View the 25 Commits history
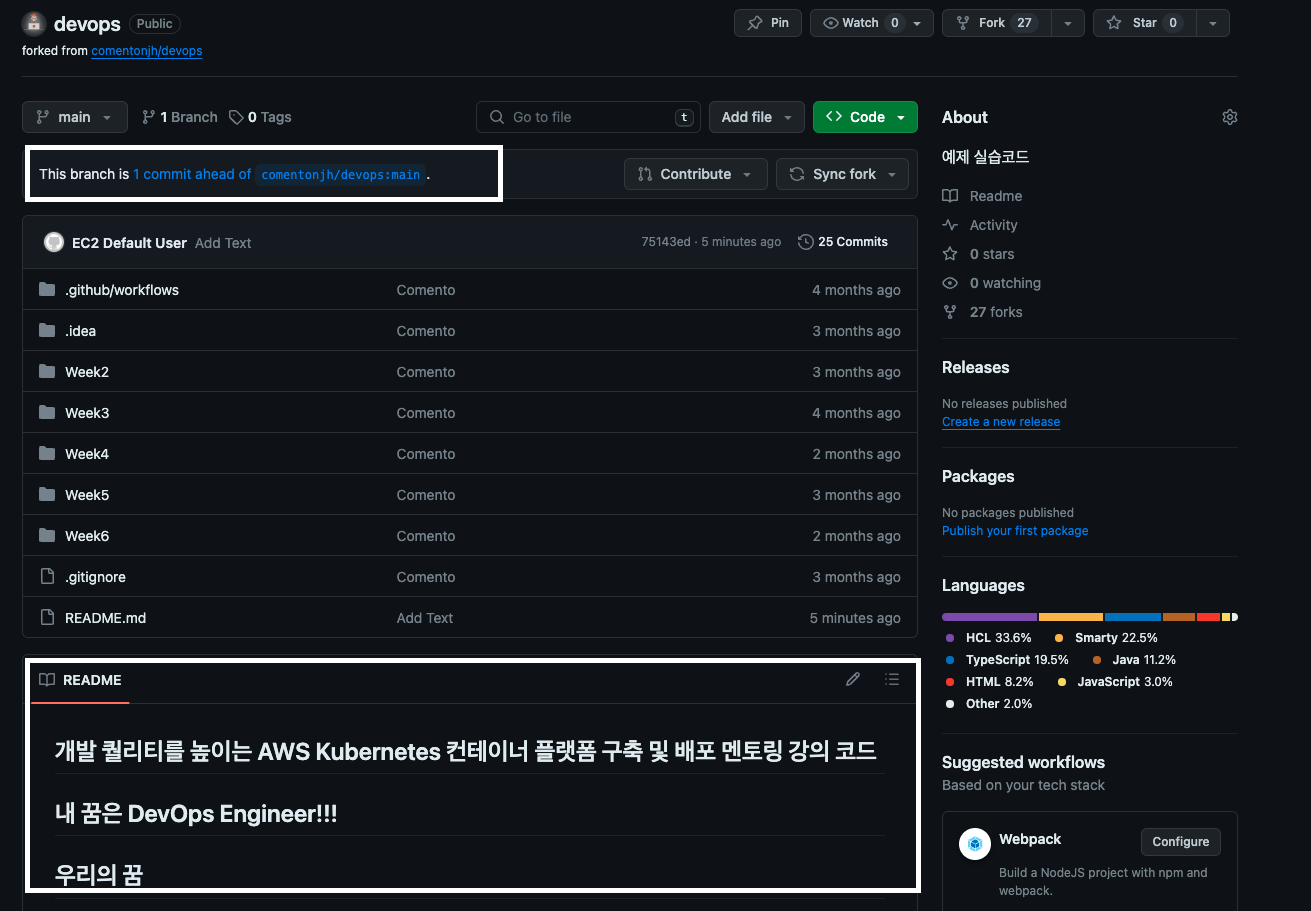1311x911 pixels. pyautogui.click(x=843, y=242)
